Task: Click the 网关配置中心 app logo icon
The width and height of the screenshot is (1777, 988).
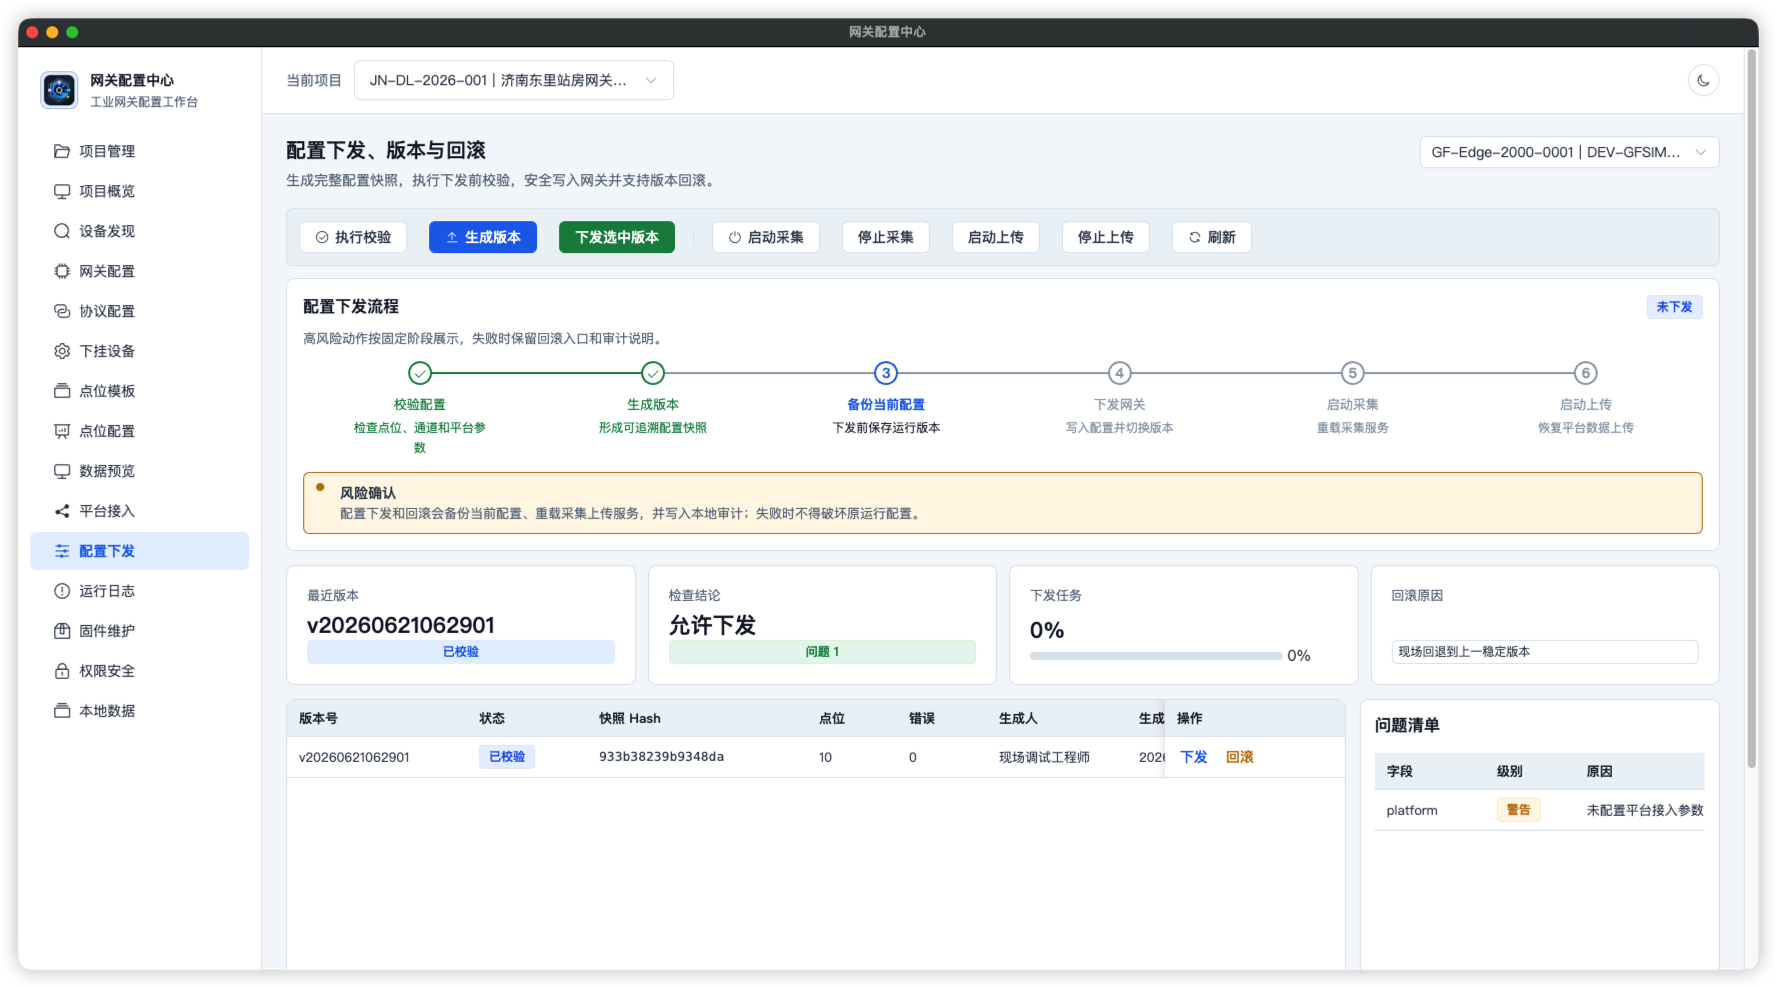Action: tap(59, 90)
